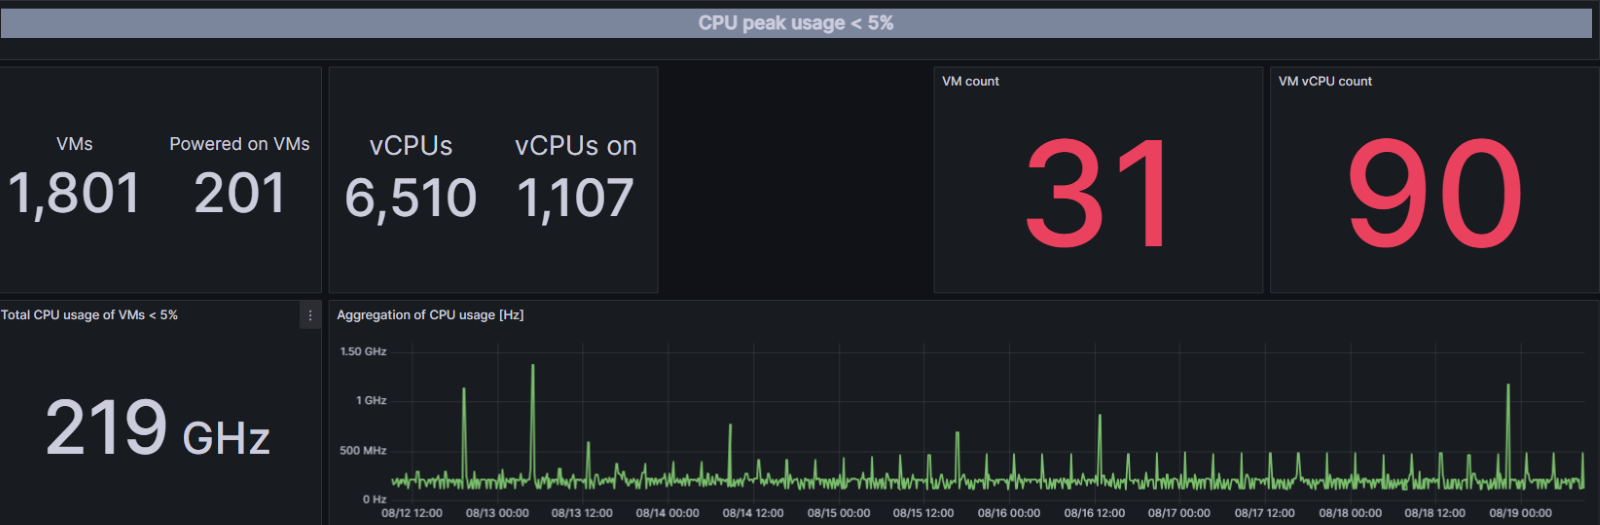This screenshot has width=1600, height=525.
Task: Select the 1,801 VMs stat number
Action: click(74, 194)
